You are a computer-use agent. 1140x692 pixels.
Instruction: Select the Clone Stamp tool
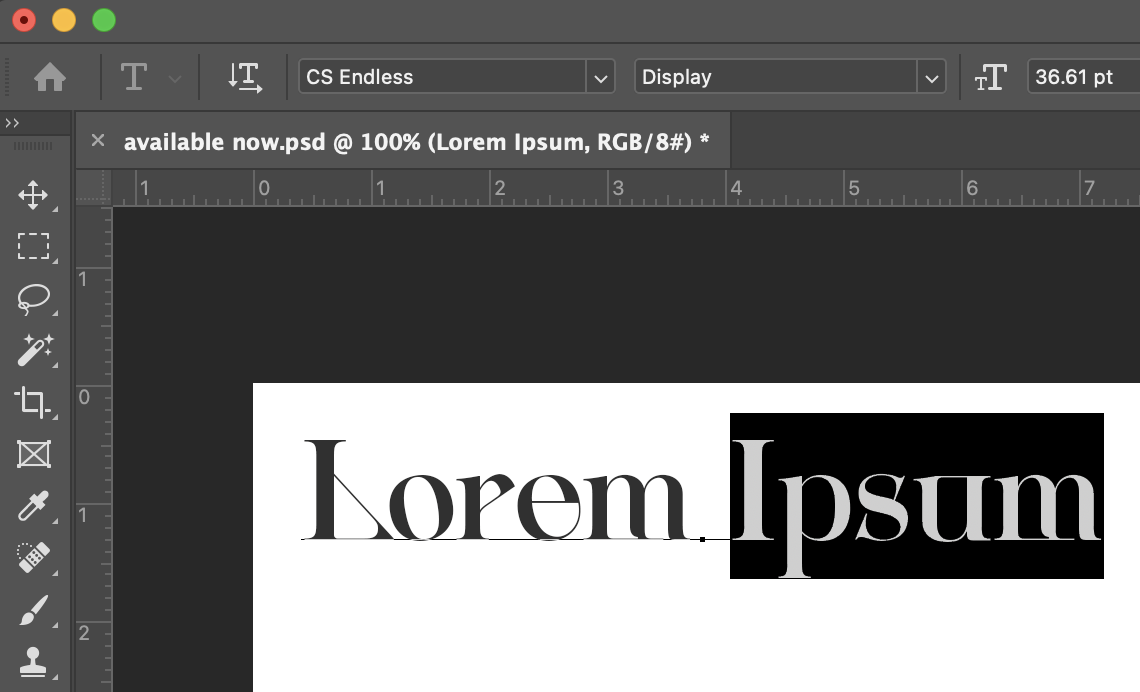tap(33, 660)
